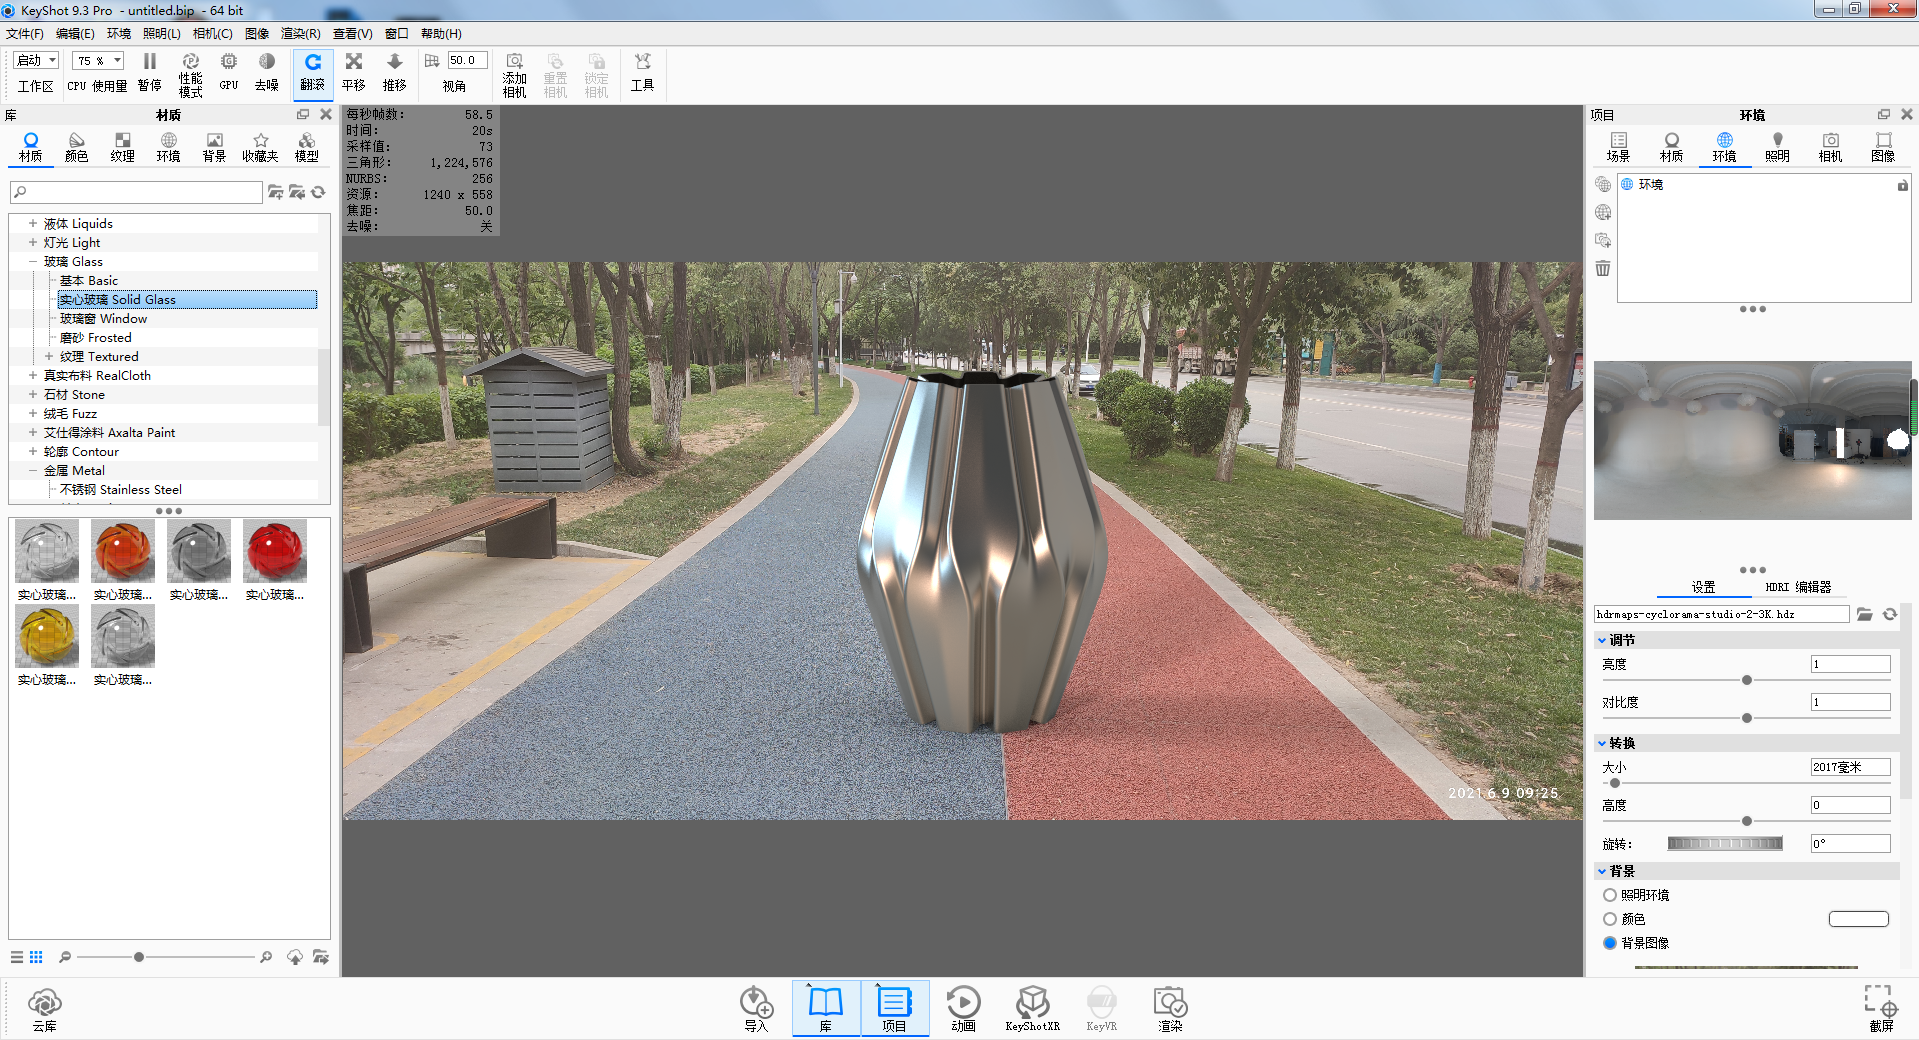The image size is (1919, 1040).
Task: Open 动画 animation panel
Action: pos(963,1009)
